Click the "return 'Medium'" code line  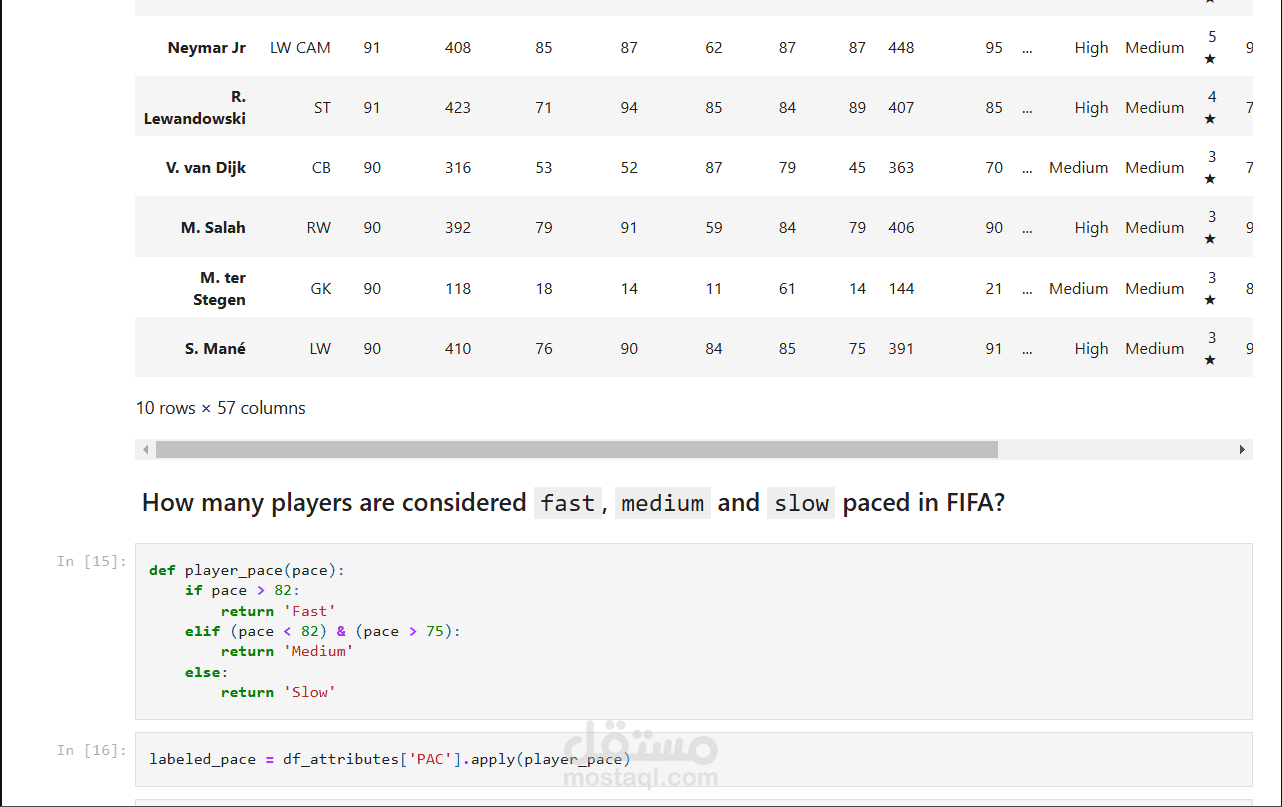point(287,651)
